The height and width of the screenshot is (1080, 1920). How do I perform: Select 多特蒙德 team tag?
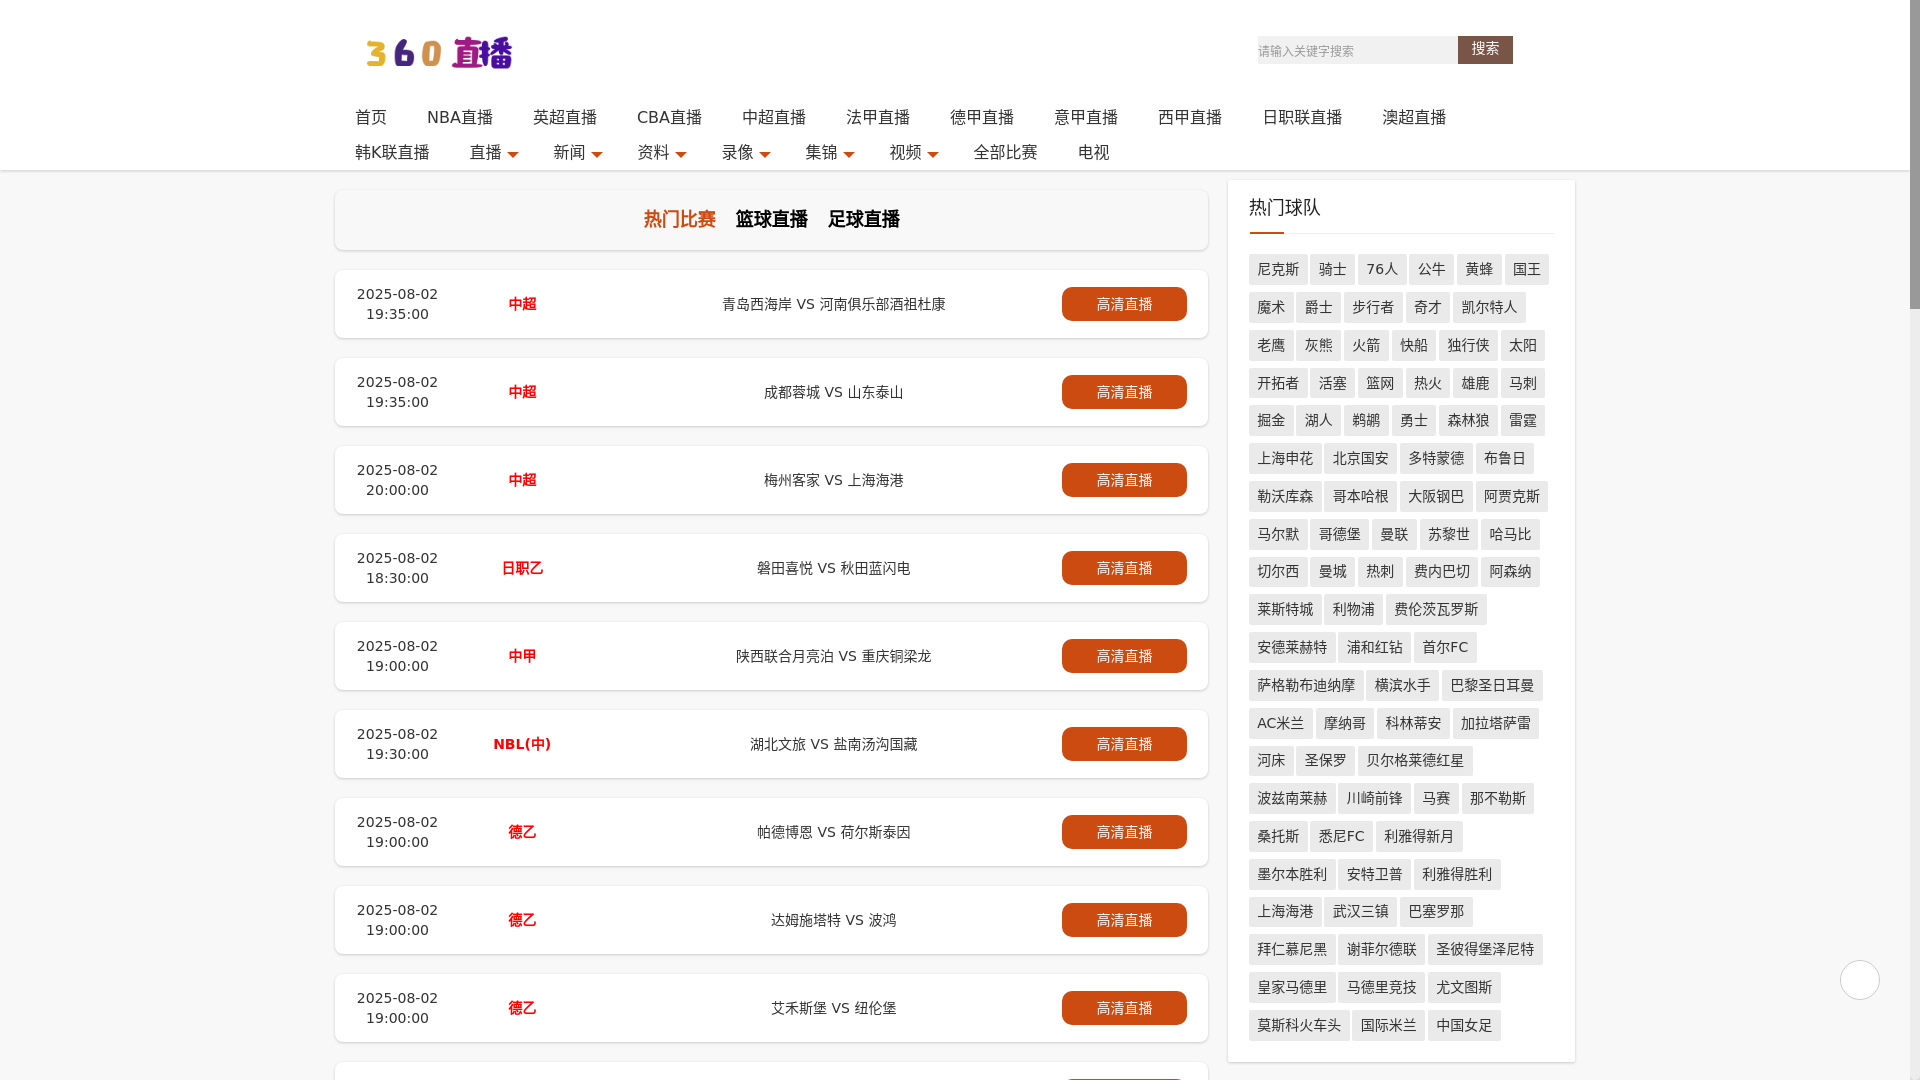(x=1436, y=458)
